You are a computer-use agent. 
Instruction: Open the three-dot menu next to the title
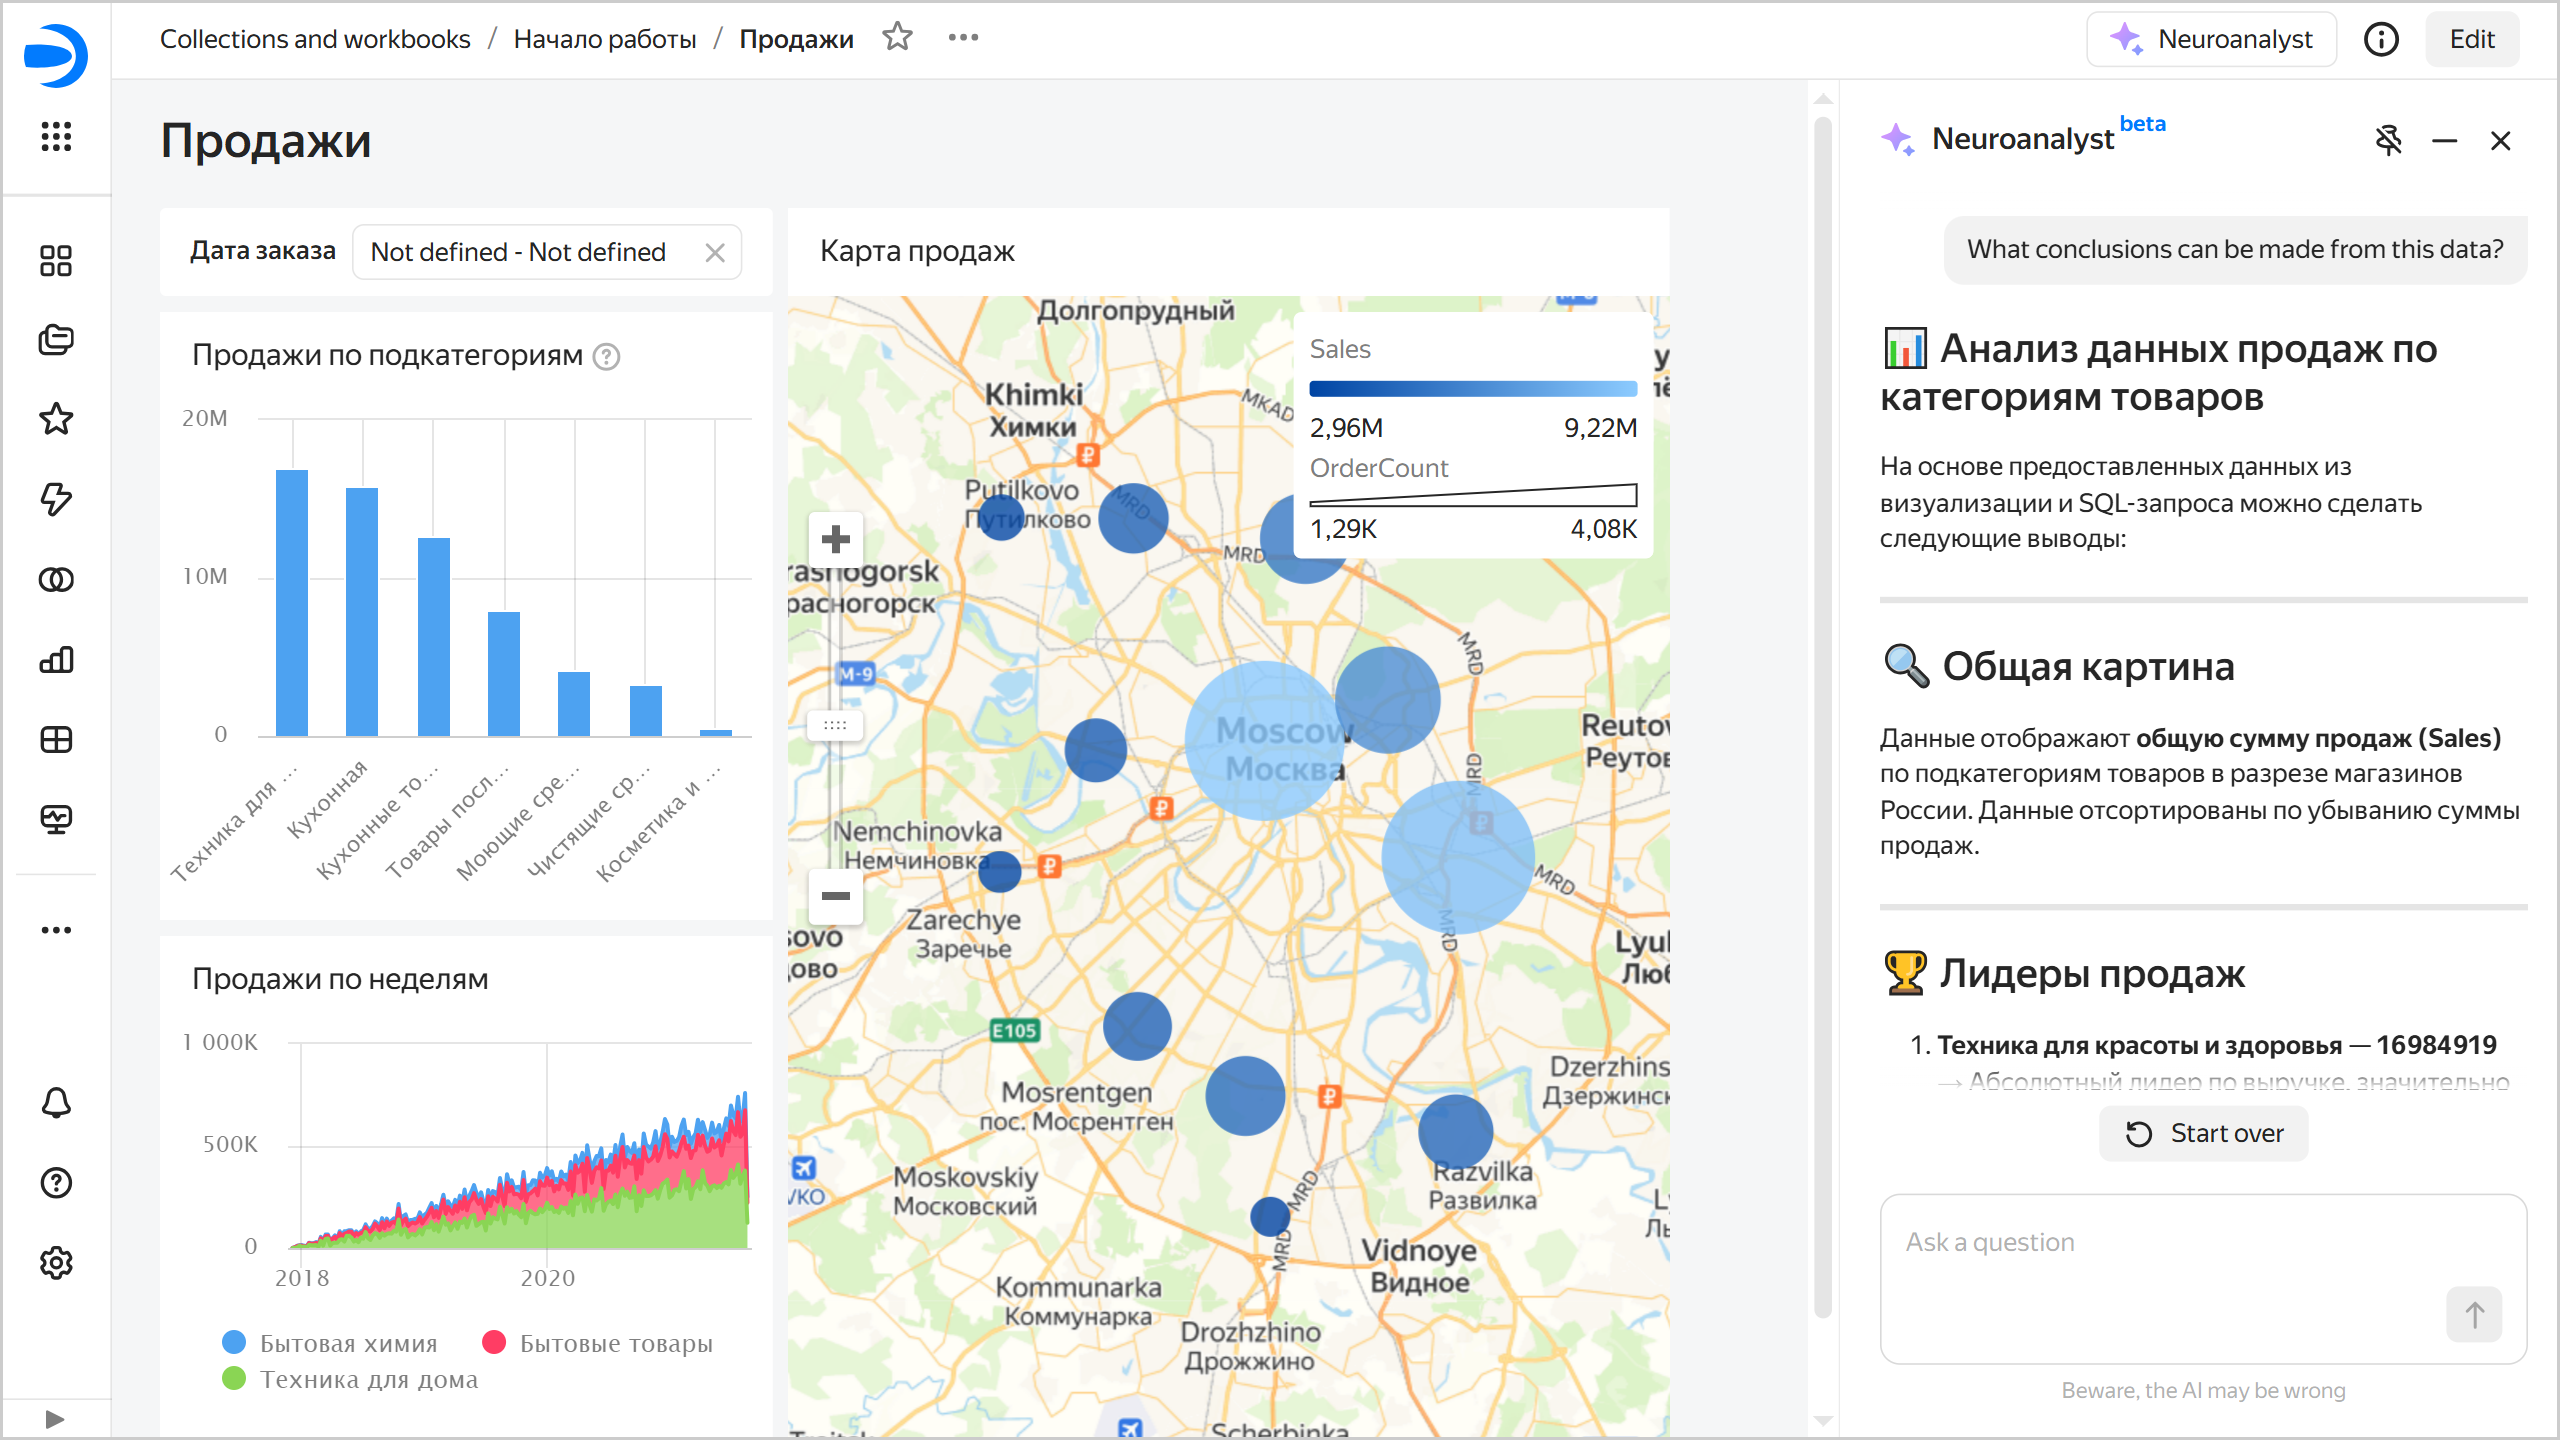pyautogui.click(x=963, y=38)
